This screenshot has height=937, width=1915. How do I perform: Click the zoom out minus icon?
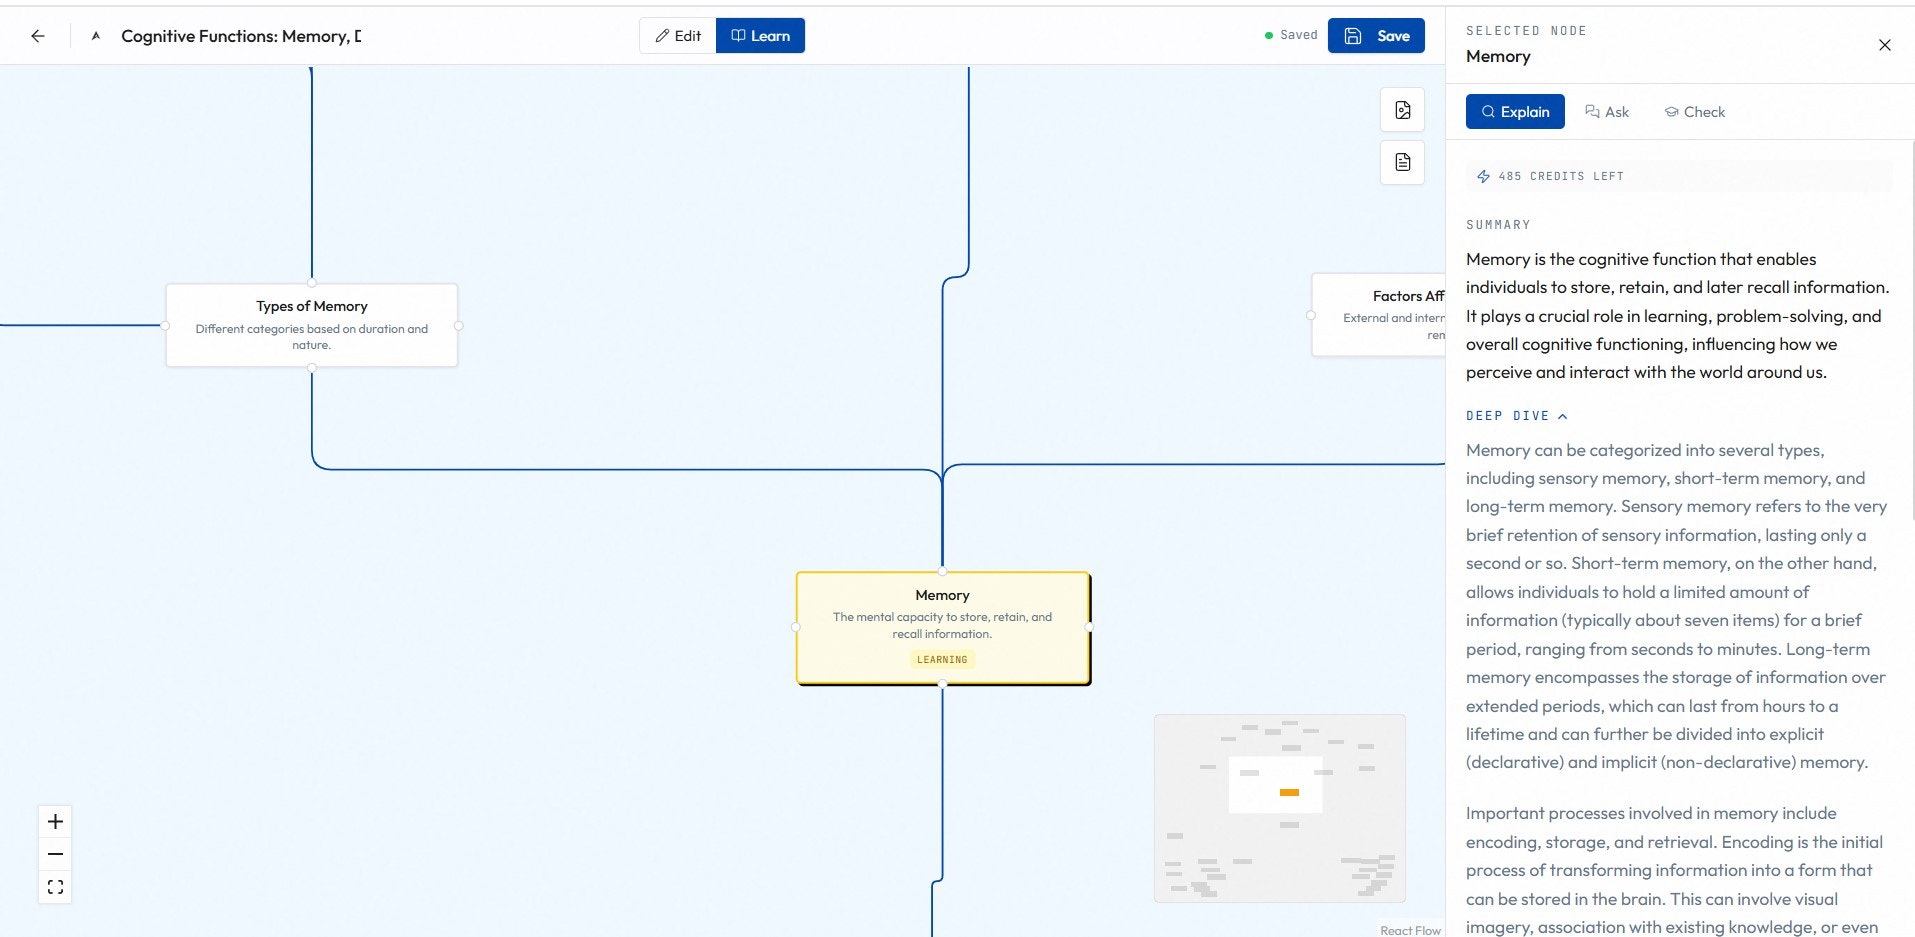55,854
